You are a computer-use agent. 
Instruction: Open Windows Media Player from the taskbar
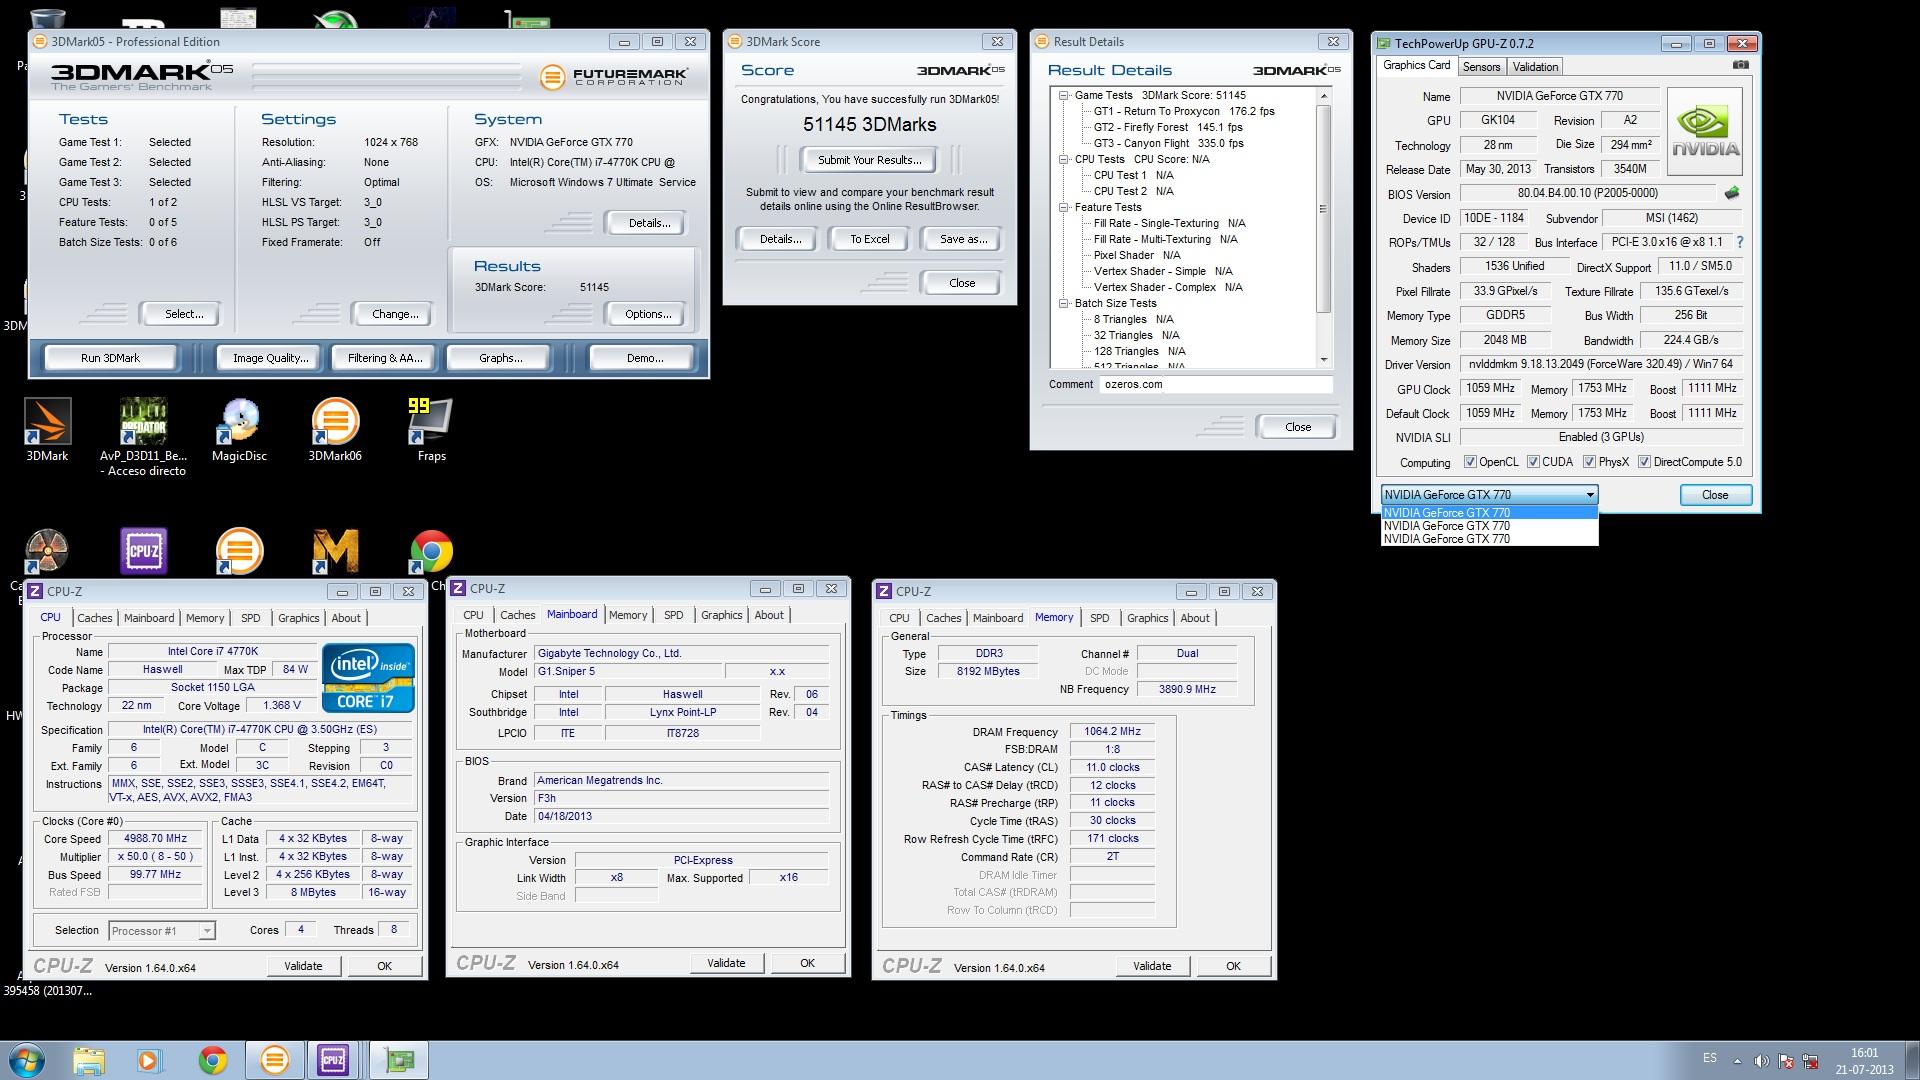coord(149,1060)
